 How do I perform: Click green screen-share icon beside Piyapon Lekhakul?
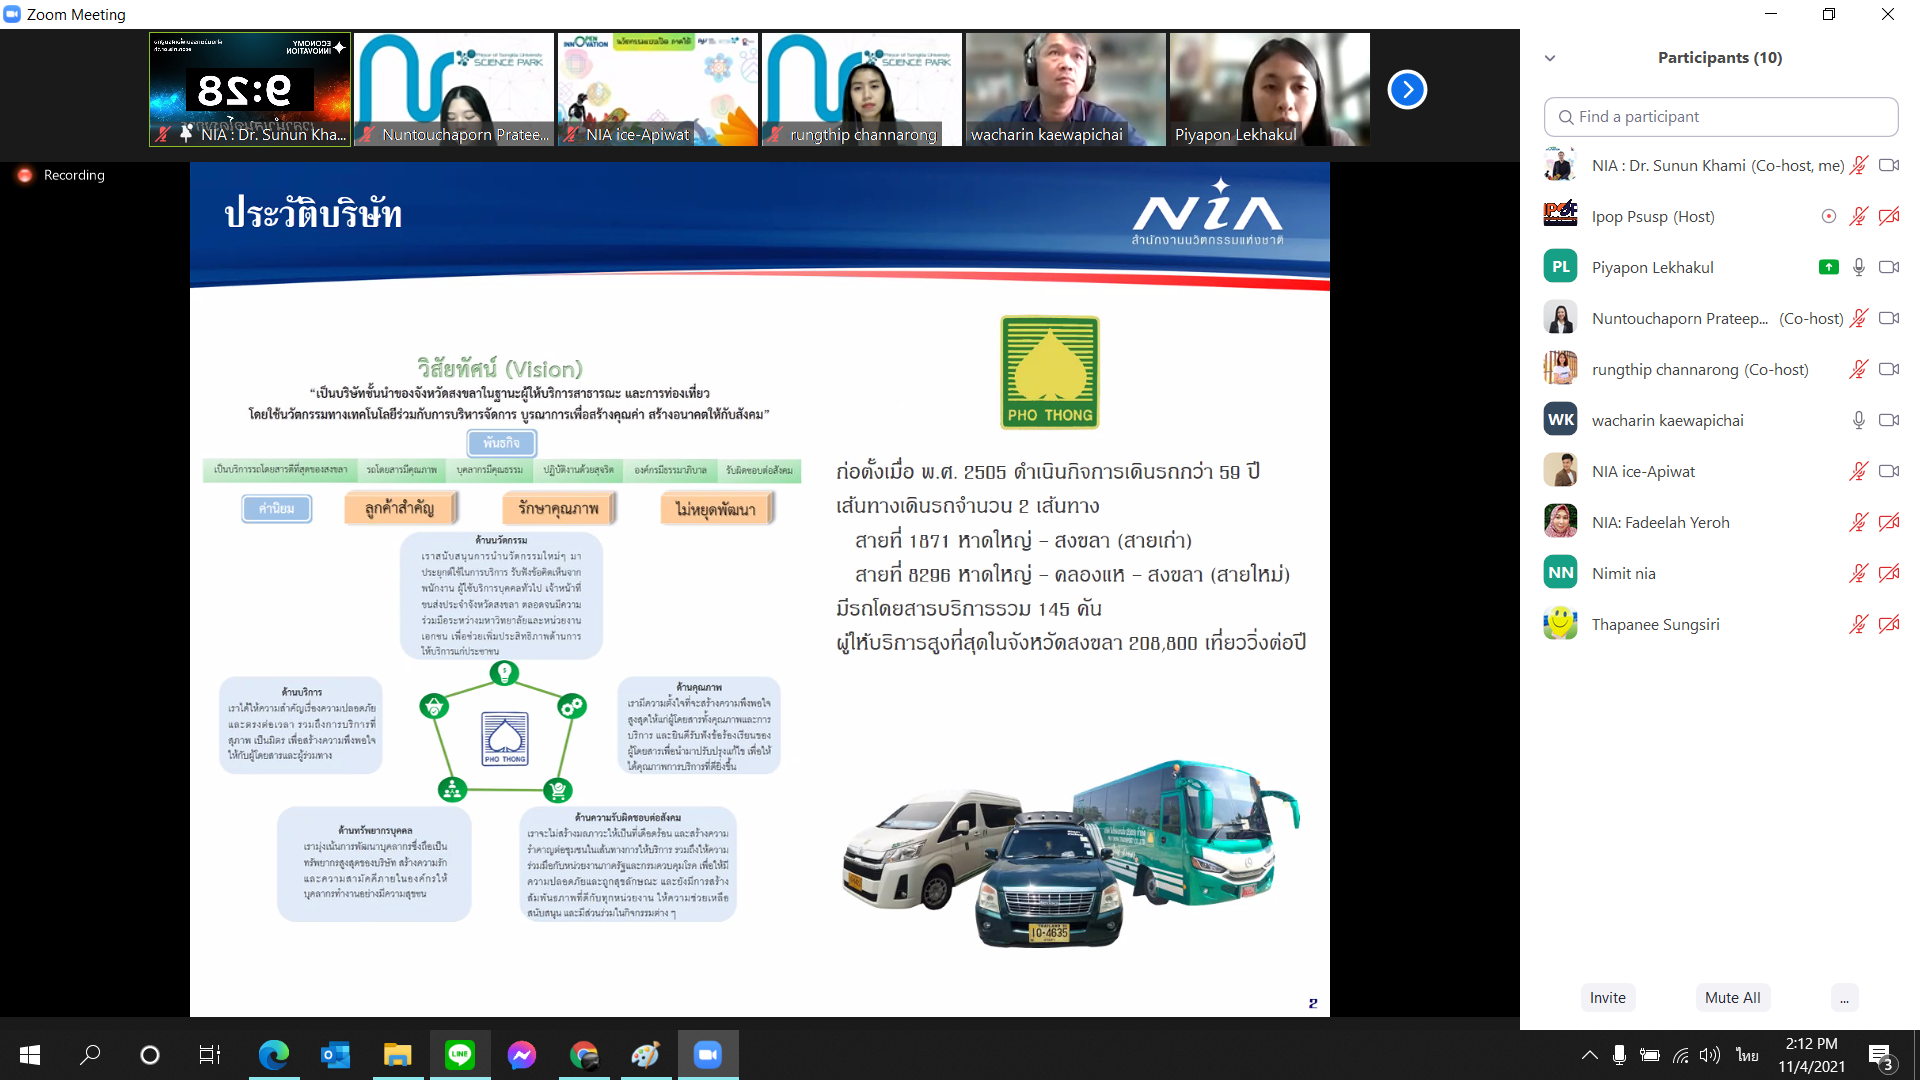click(1828, 267)
